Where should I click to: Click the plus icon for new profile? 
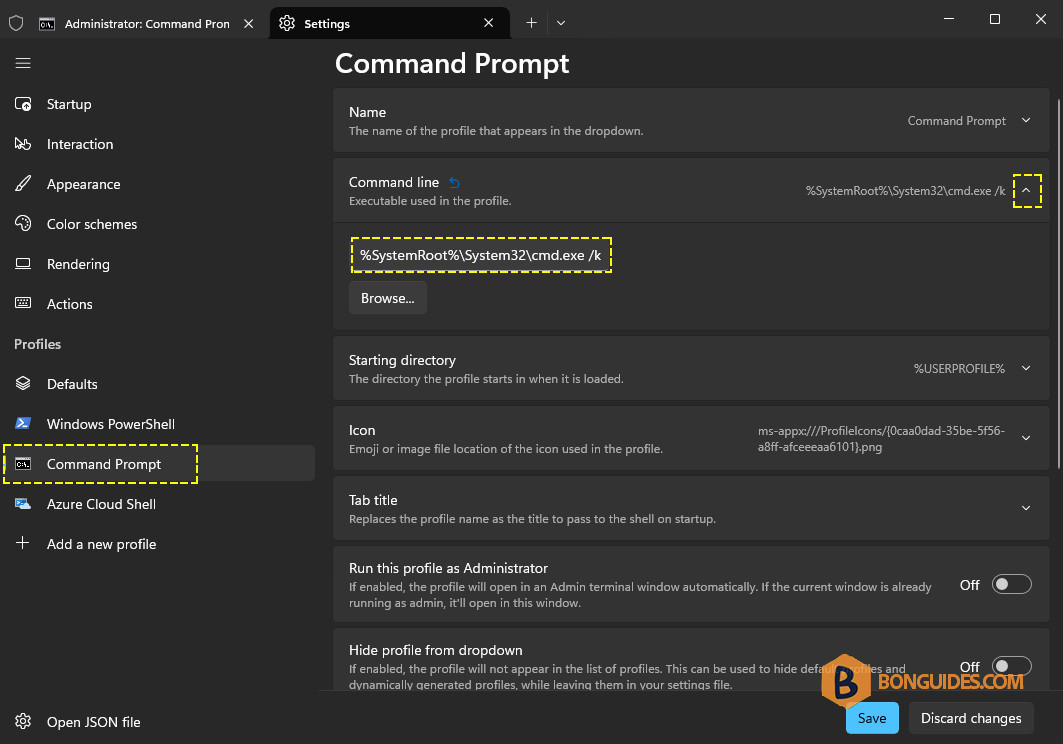pos(23,543)
